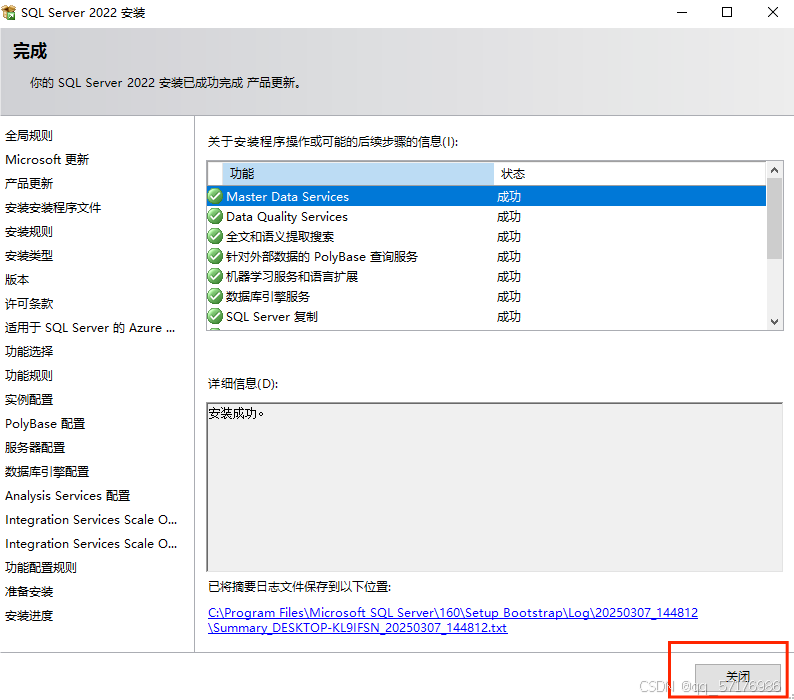Viewport: 794px width, 700px height.
Task: Click the SQL Server setup icon in title bar
Action: [x=9, y=12]
